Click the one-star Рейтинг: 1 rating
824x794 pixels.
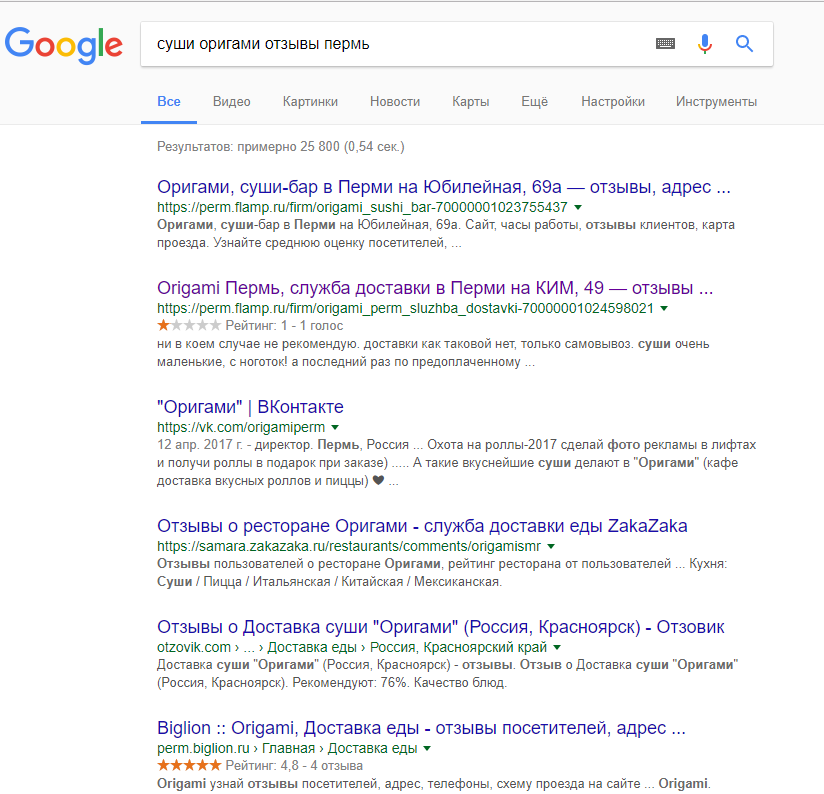[x=250, y=326]
